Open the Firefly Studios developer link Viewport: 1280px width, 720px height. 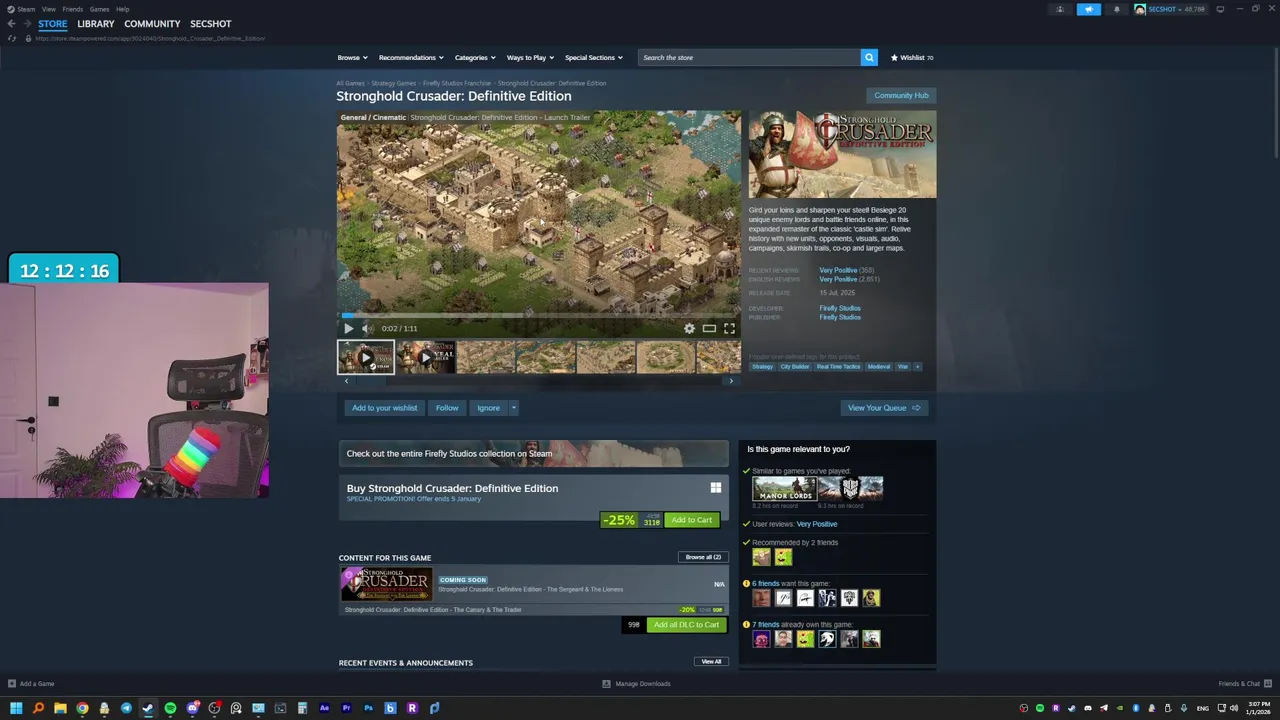tap(840, 308)
